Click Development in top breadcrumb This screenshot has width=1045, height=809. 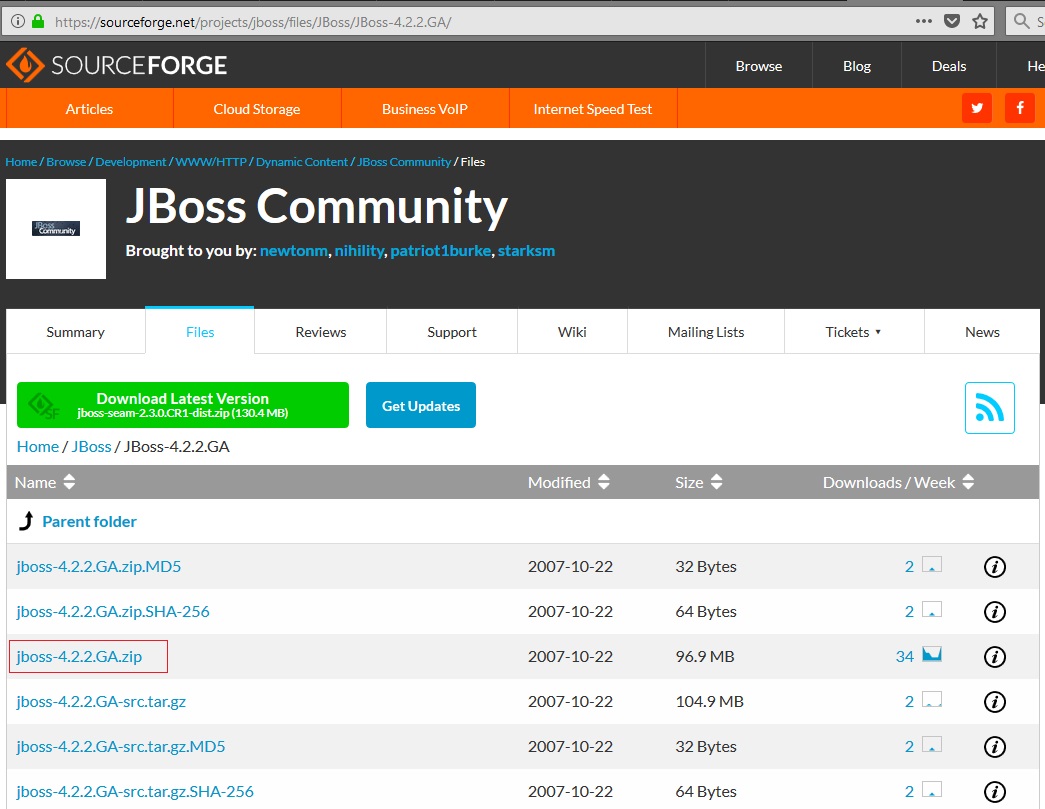click(x=131, y=162)
